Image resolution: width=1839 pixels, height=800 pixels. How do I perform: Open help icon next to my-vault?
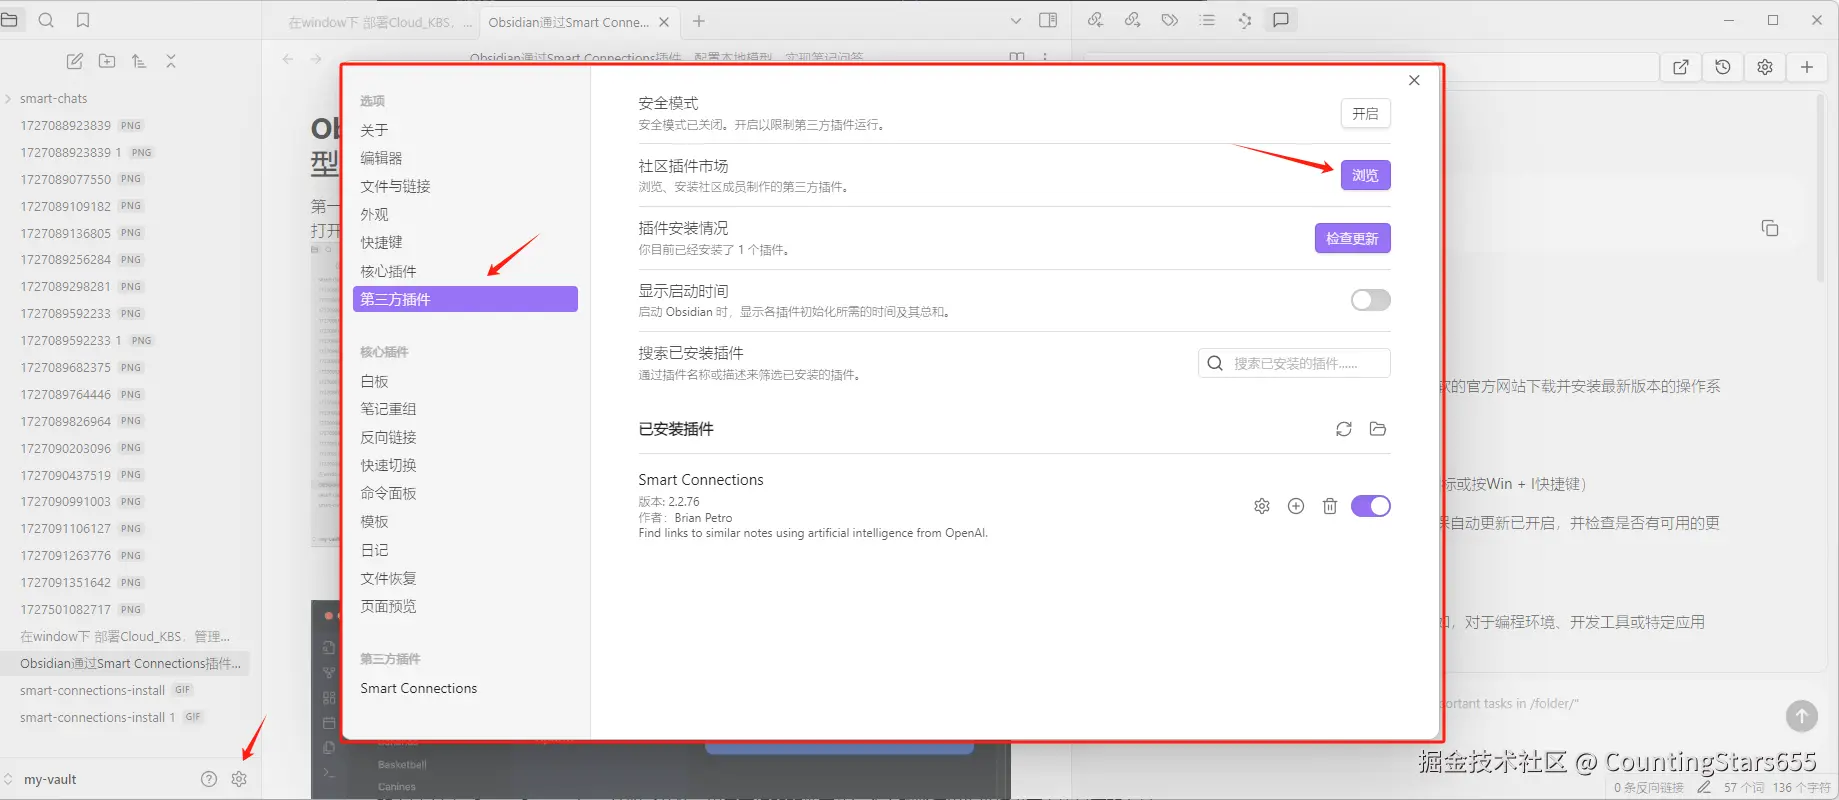(x=209, y=779)
